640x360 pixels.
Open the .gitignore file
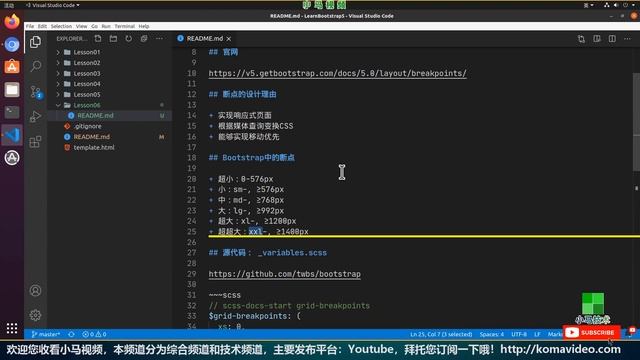tap(87, 127)
